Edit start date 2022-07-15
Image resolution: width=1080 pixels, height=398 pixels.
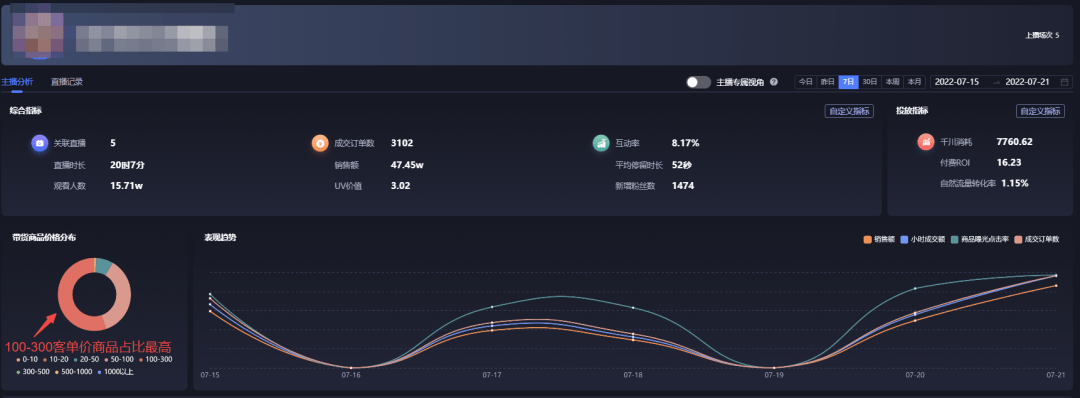point(958,82)
